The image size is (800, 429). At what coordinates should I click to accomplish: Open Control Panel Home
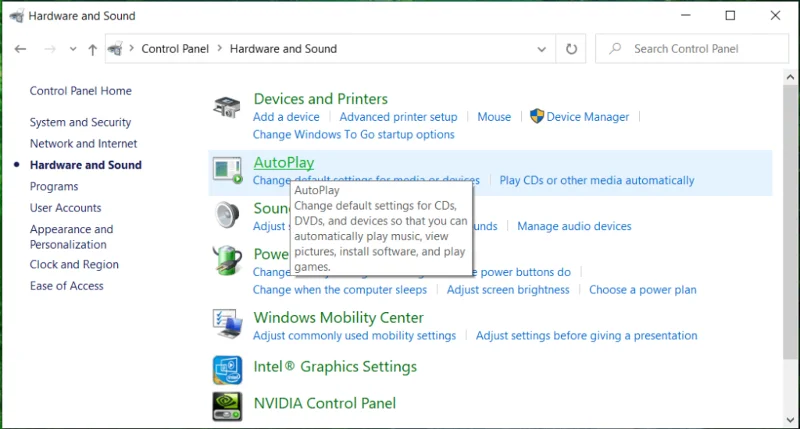(x=81, y=91)
